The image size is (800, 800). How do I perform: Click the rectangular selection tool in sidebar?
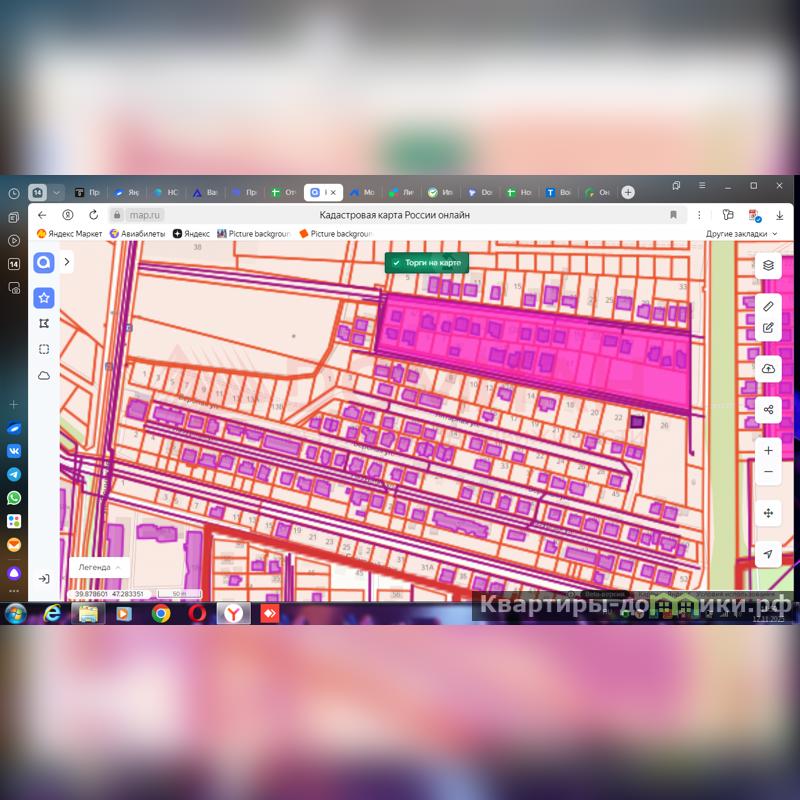click(x=44, y=349)
